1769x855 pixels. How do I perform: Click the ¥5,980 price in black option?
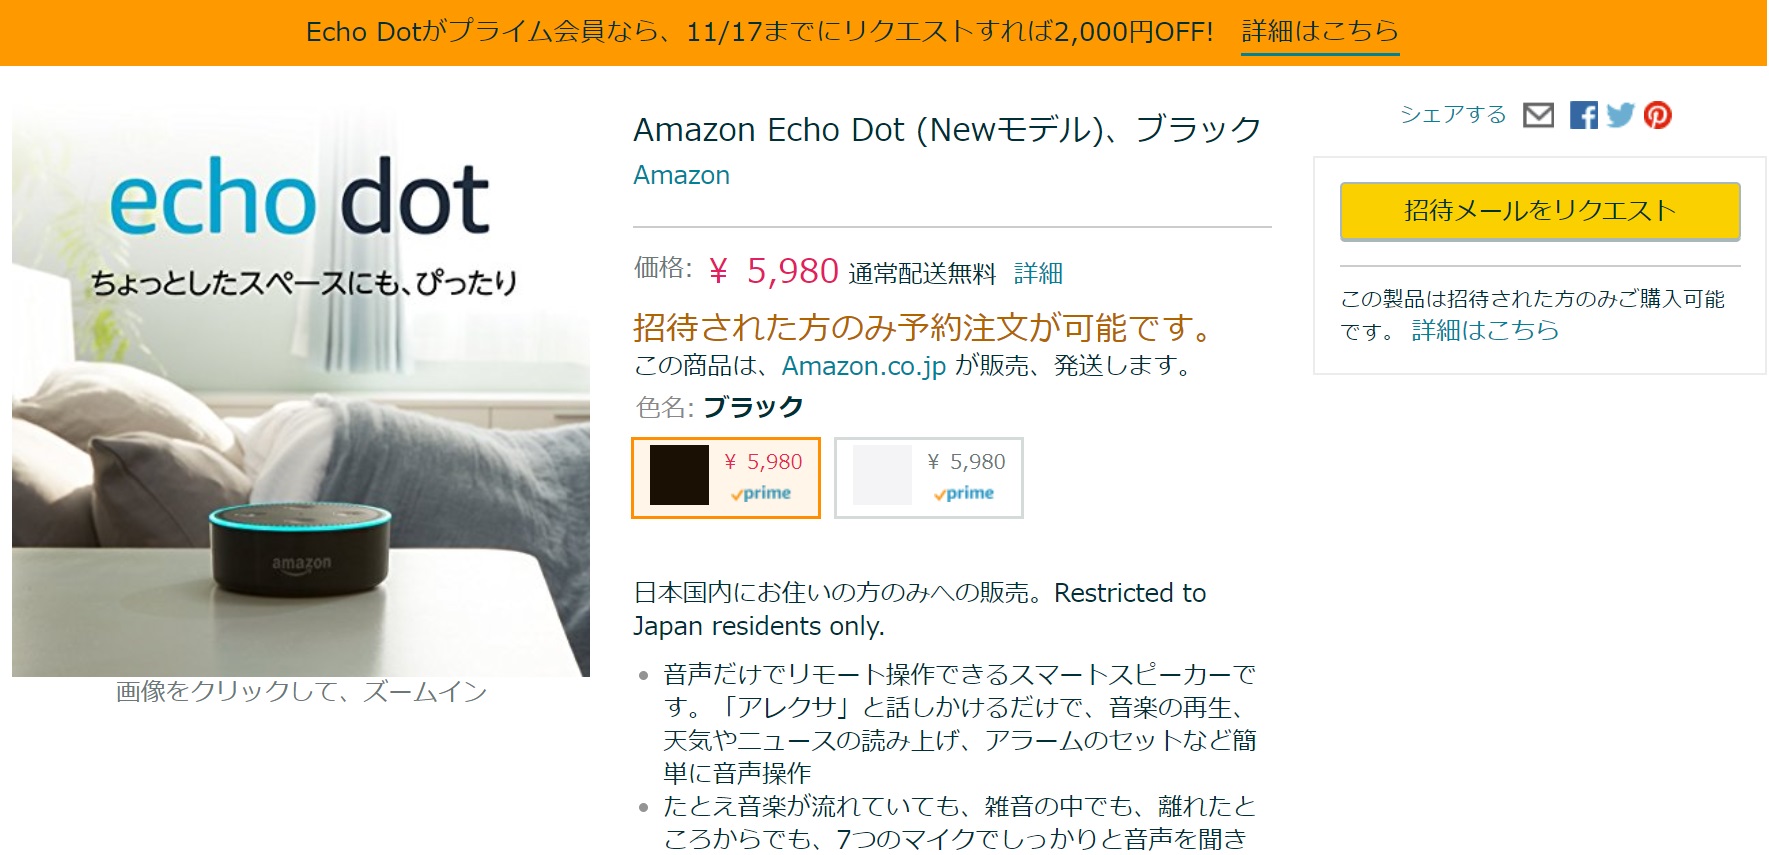coord(764,462)
